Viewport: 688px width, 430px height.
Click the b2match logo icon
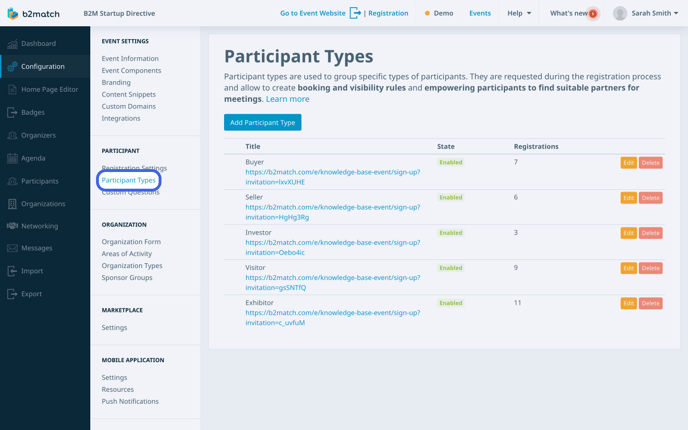(12, 14)
